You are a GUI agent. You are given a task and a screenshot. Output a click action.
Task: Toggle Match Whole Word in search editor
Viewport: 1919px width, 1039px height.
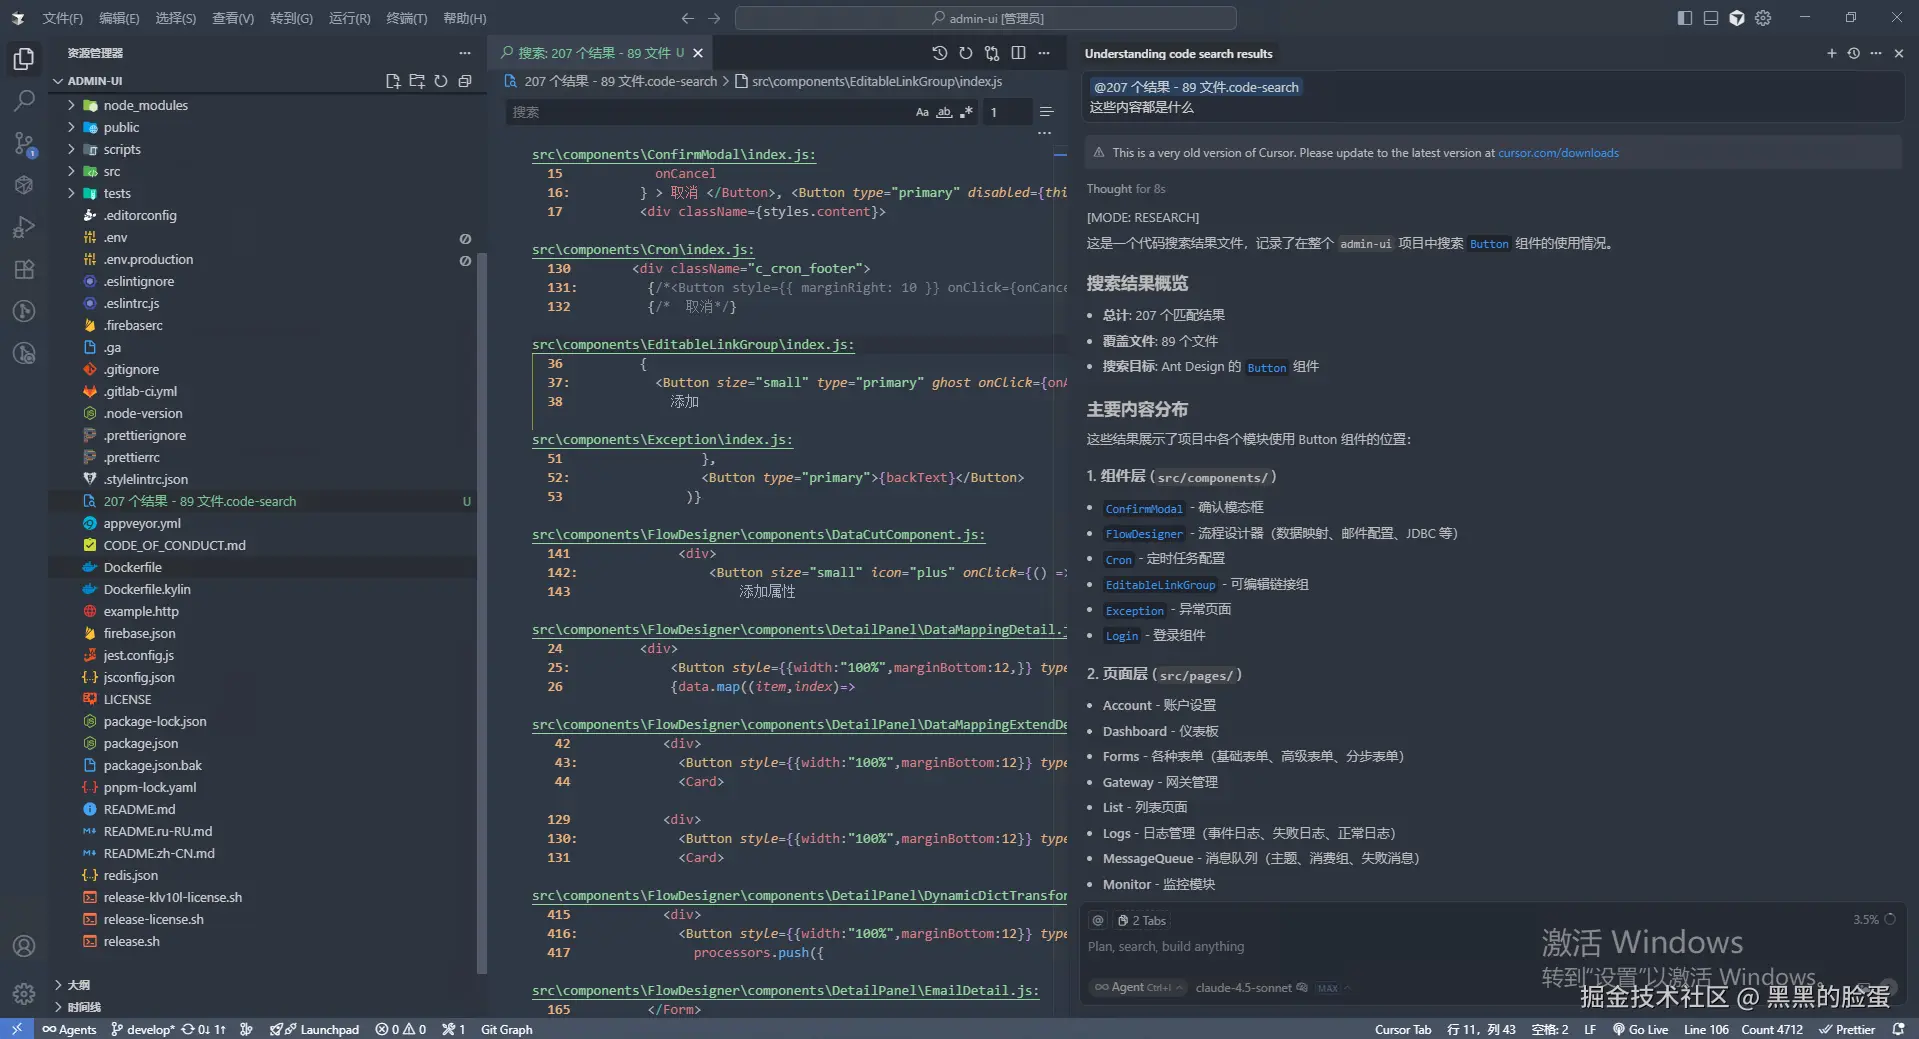click(944, 112)
